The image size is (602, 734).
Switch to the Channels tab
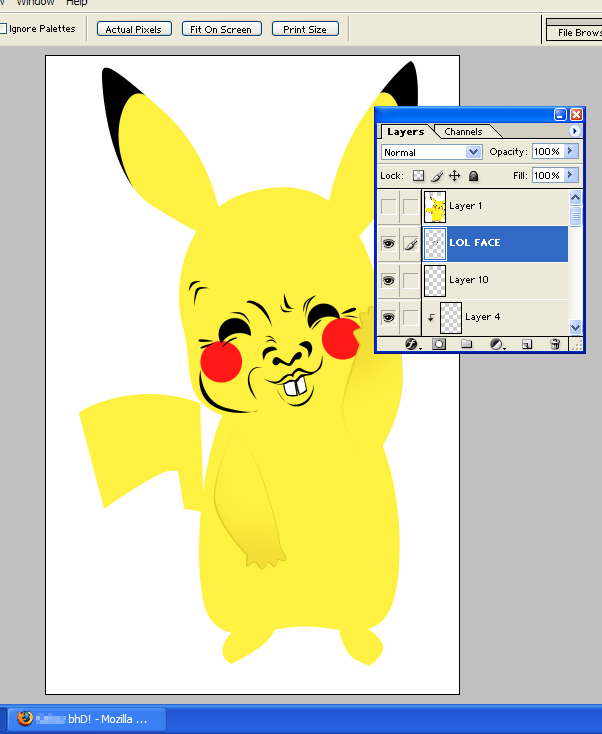(463, 132)
